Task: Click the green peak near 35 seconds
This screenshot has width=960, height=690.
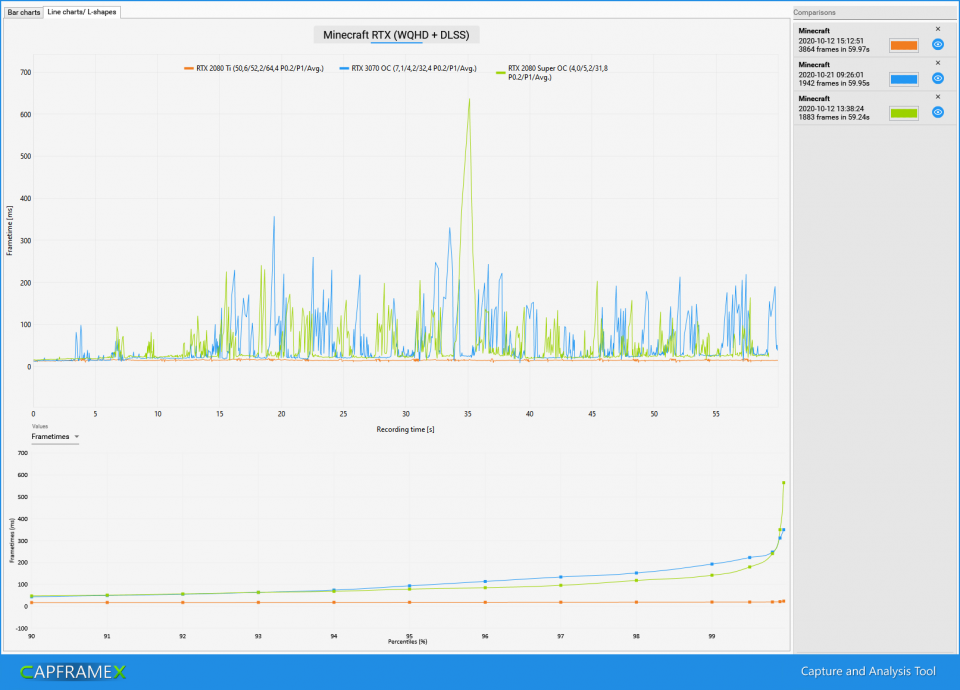Action: 469,100
